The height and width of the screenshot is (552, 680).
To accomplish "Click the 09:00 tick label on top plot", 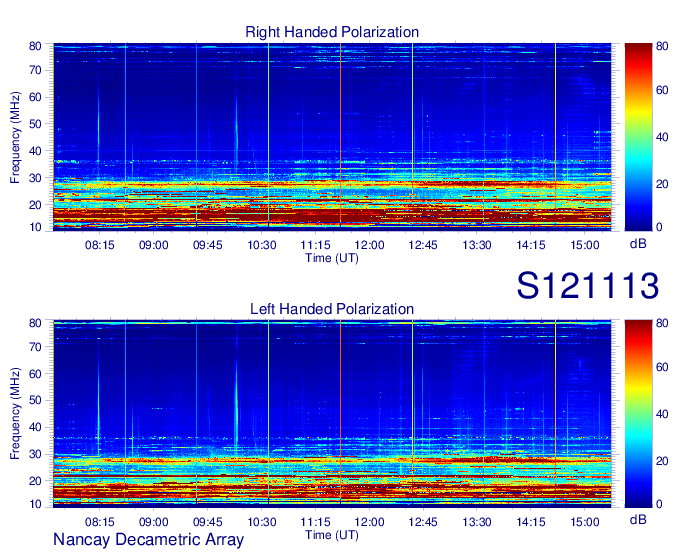I will [154, 245].
